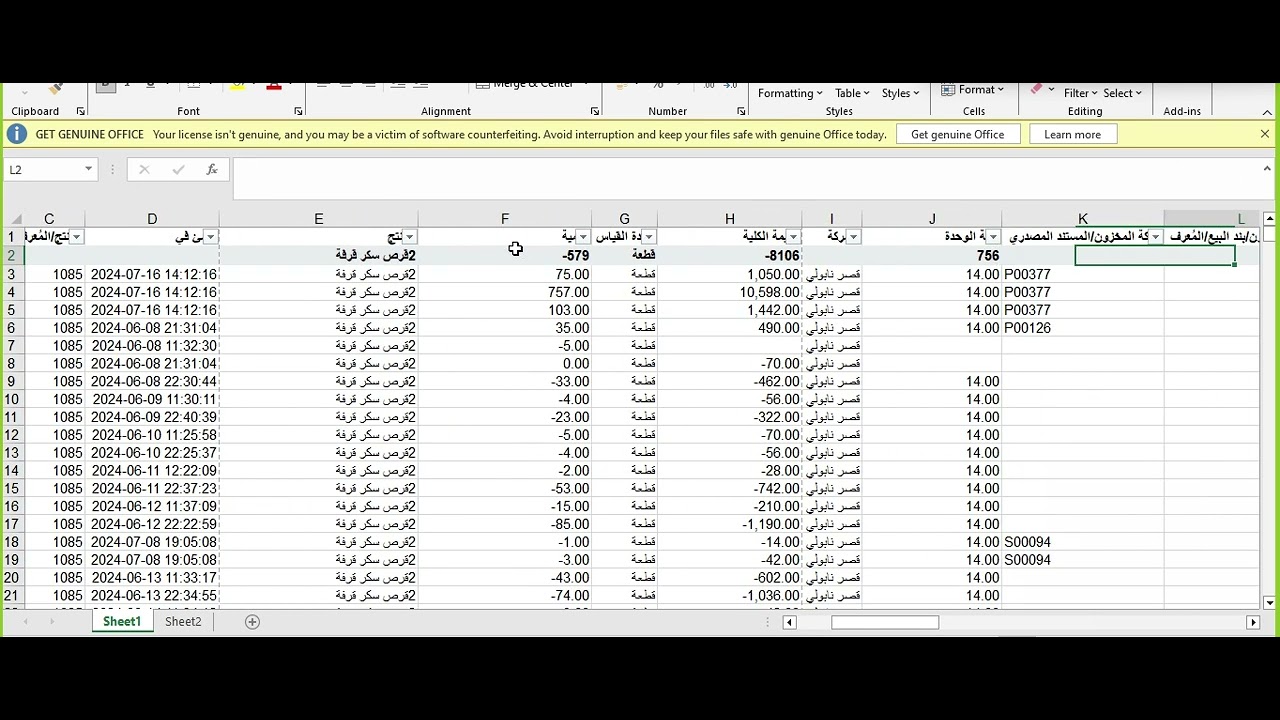1280x720 pixels.
Task: Open the Format cells dropdown
Action: [974, 90]
